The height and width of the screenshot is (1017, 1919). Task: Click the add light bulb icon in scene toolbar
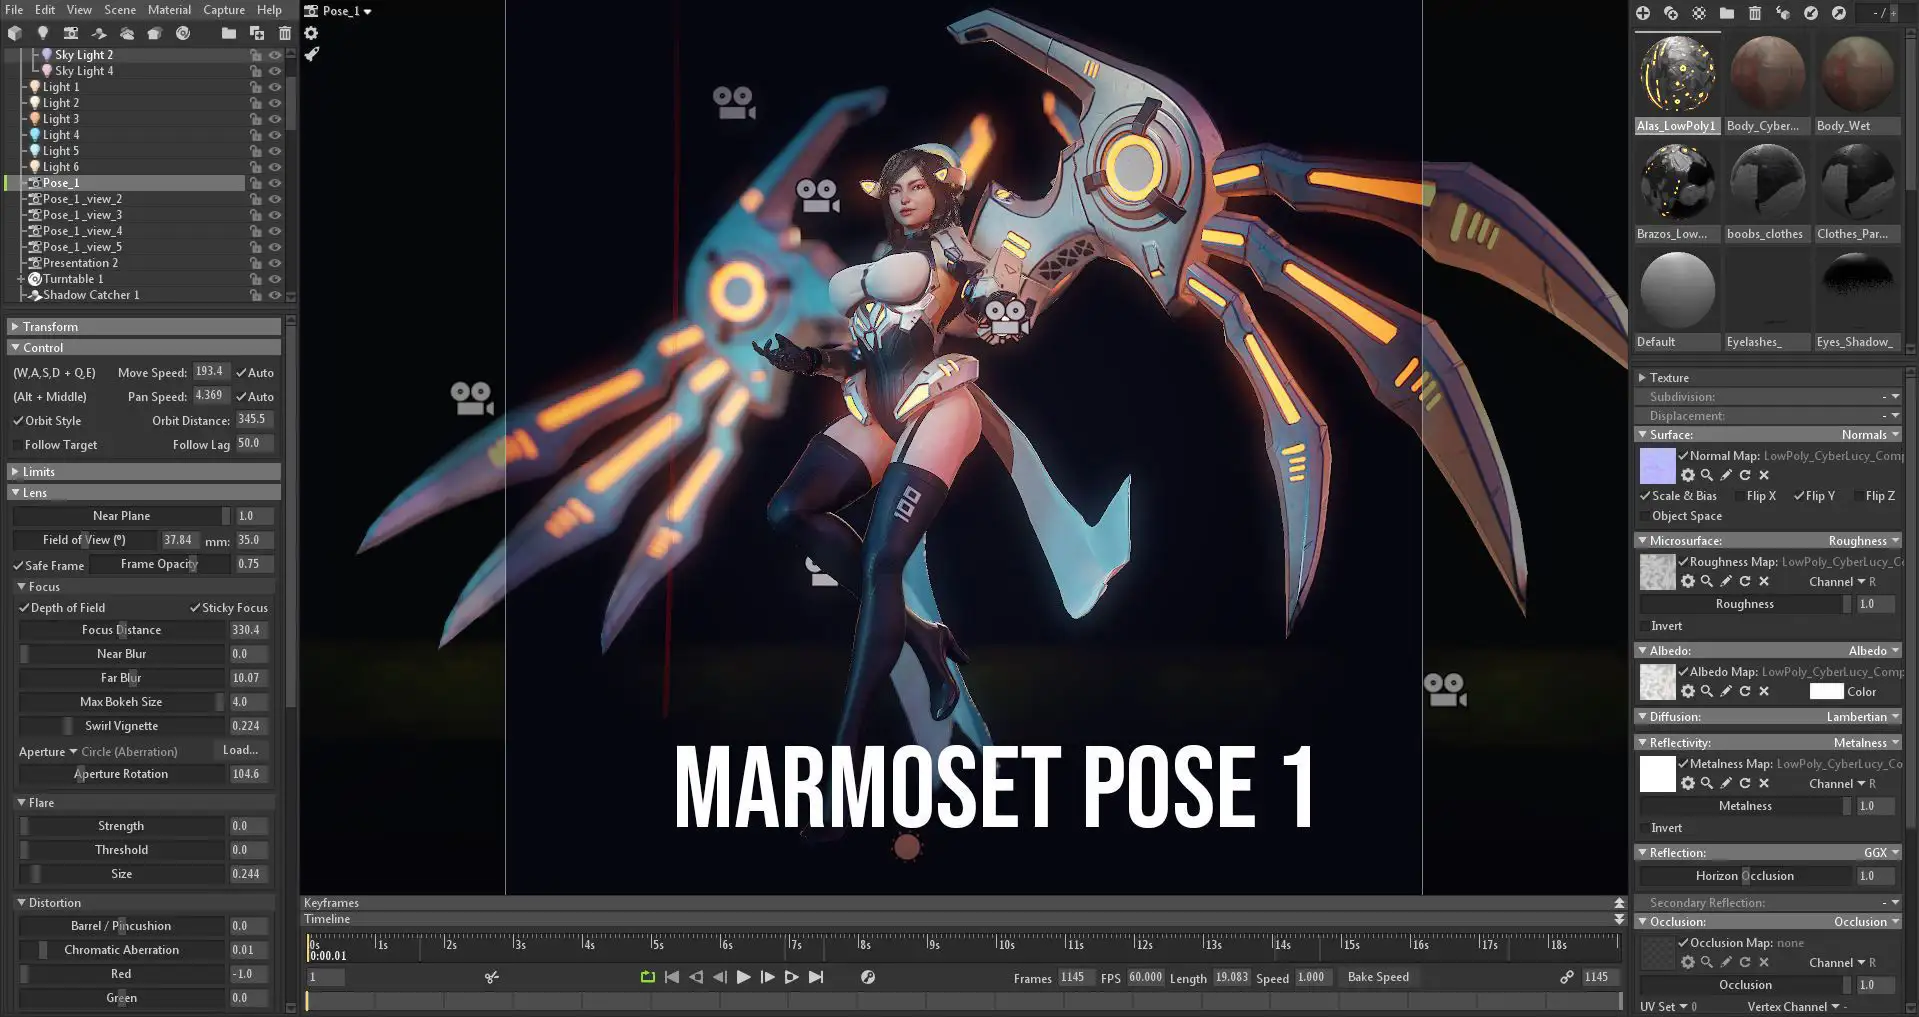[43, 33]
